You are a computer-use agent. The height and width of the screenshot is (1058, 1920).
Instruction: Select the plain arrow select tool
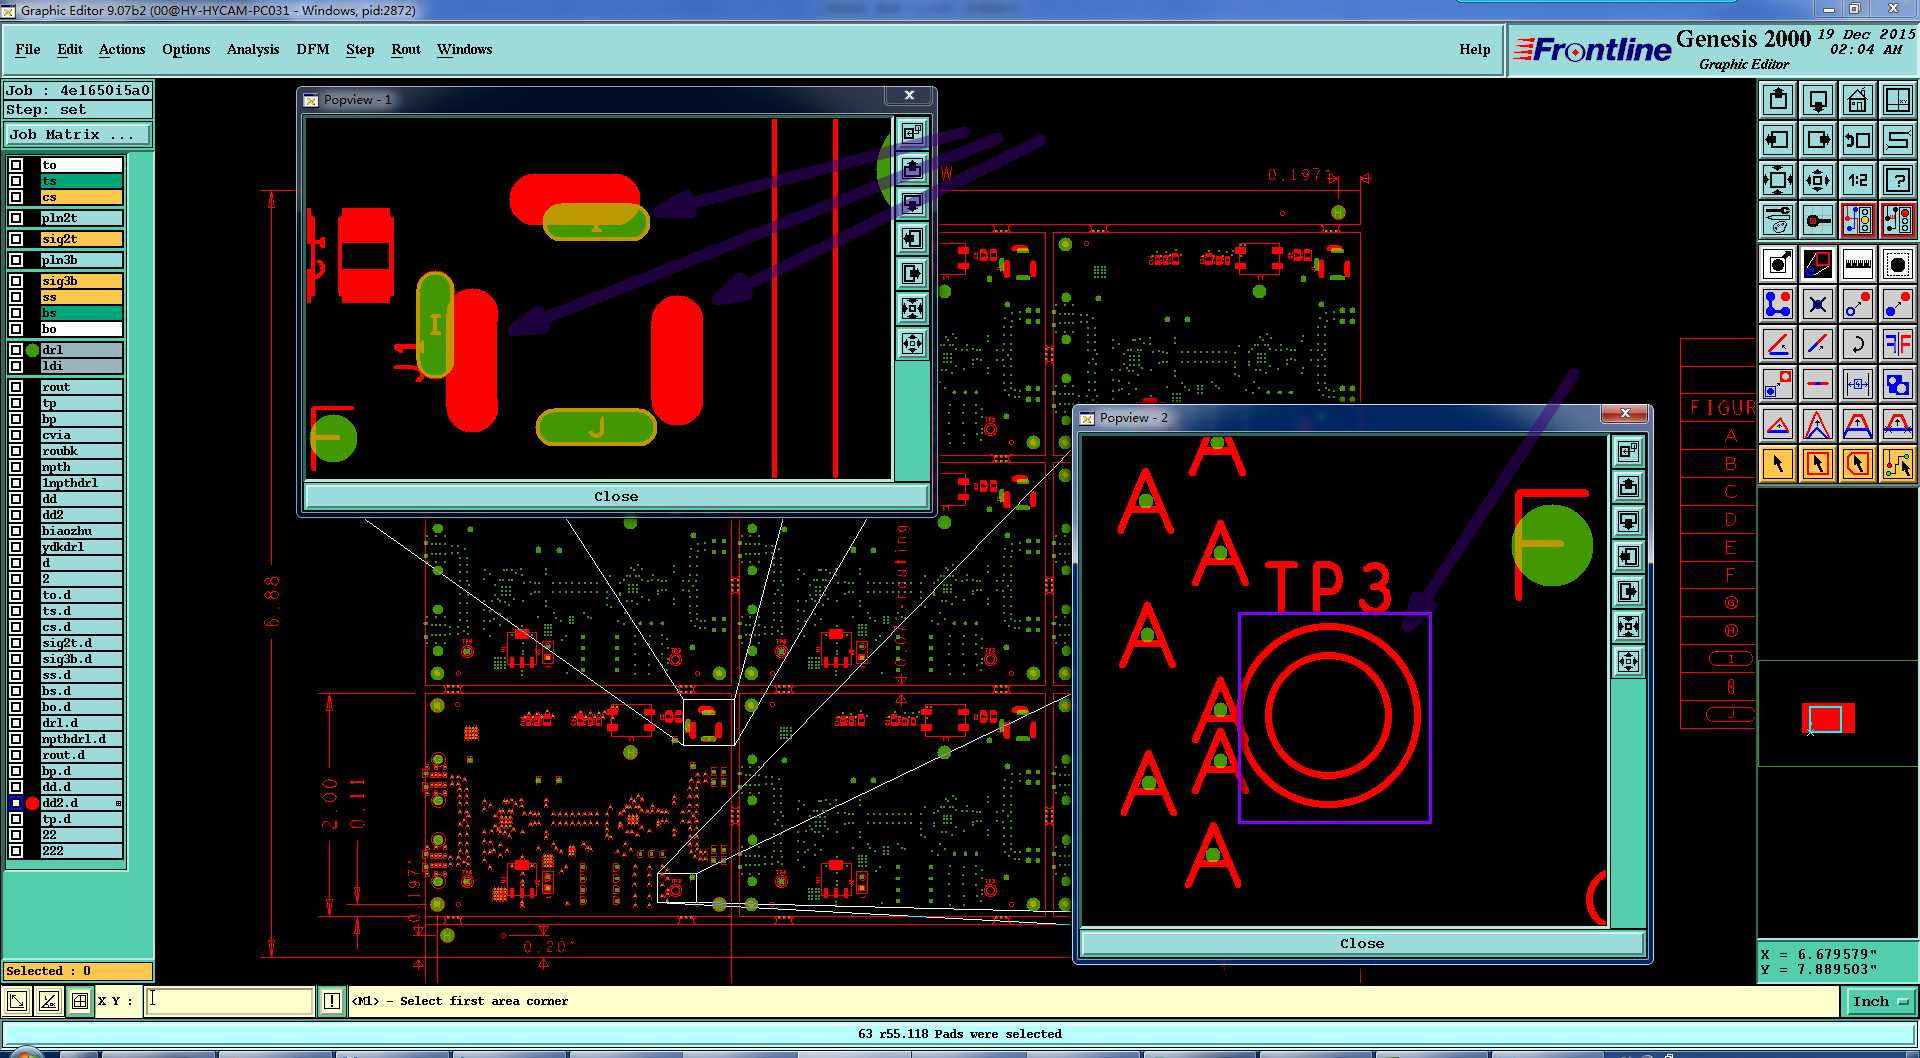(x=1778, y=464)
